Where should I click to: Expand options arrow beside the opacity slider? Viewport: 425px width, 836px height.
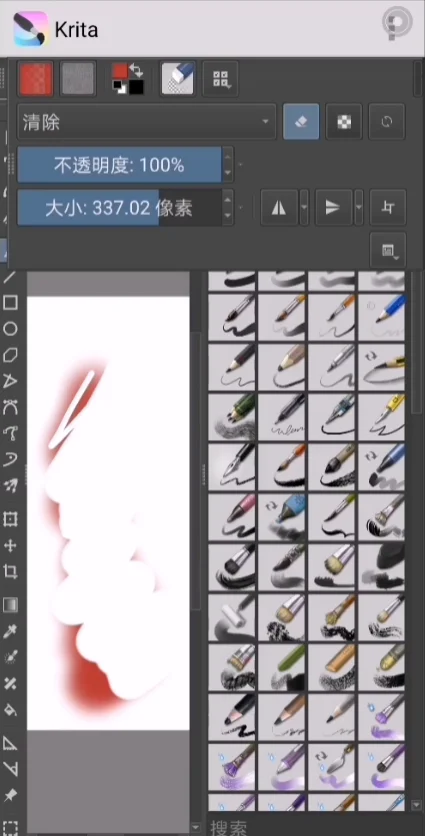pos(240,165)
